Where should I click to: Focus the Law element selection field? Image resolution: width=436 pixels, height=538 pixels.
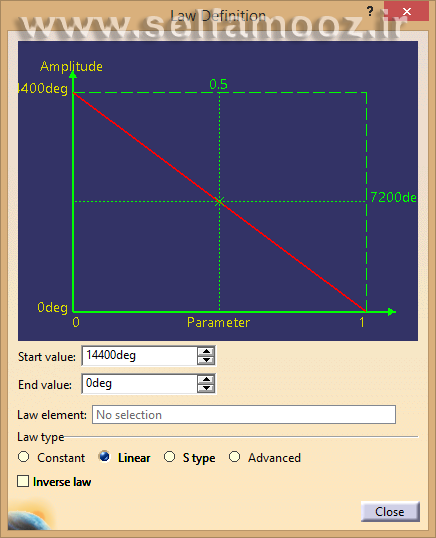click(244, 414)
